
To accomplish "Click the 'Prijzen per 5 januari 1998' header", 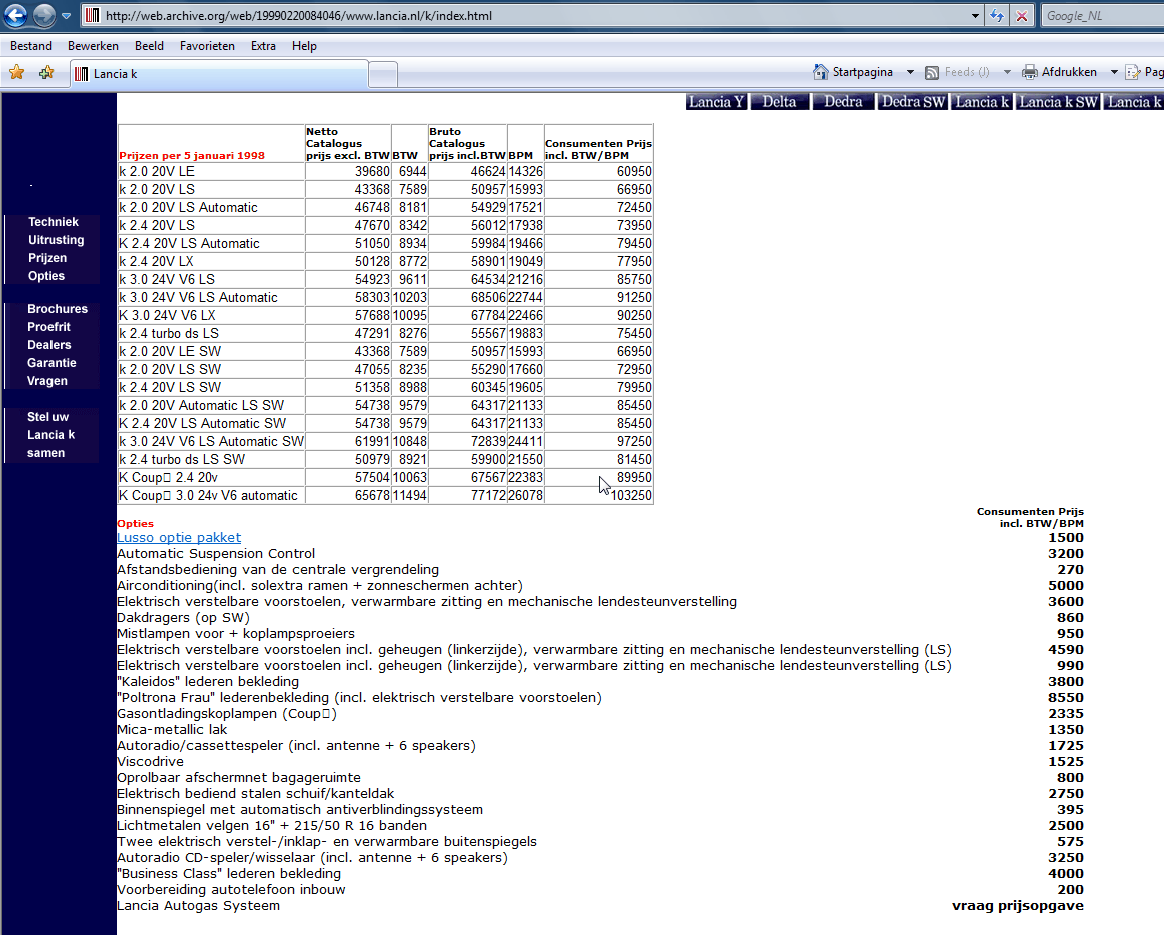I will 192,156.
